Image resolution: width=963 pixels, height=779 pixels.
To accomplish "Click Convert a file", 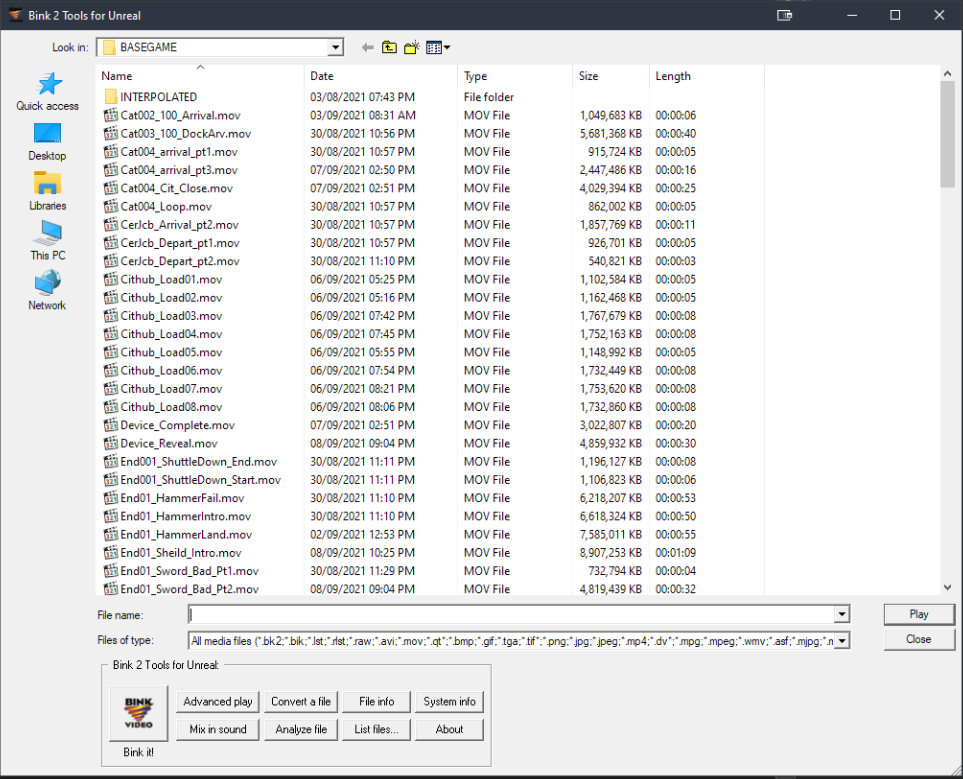I will coord(301,702).
